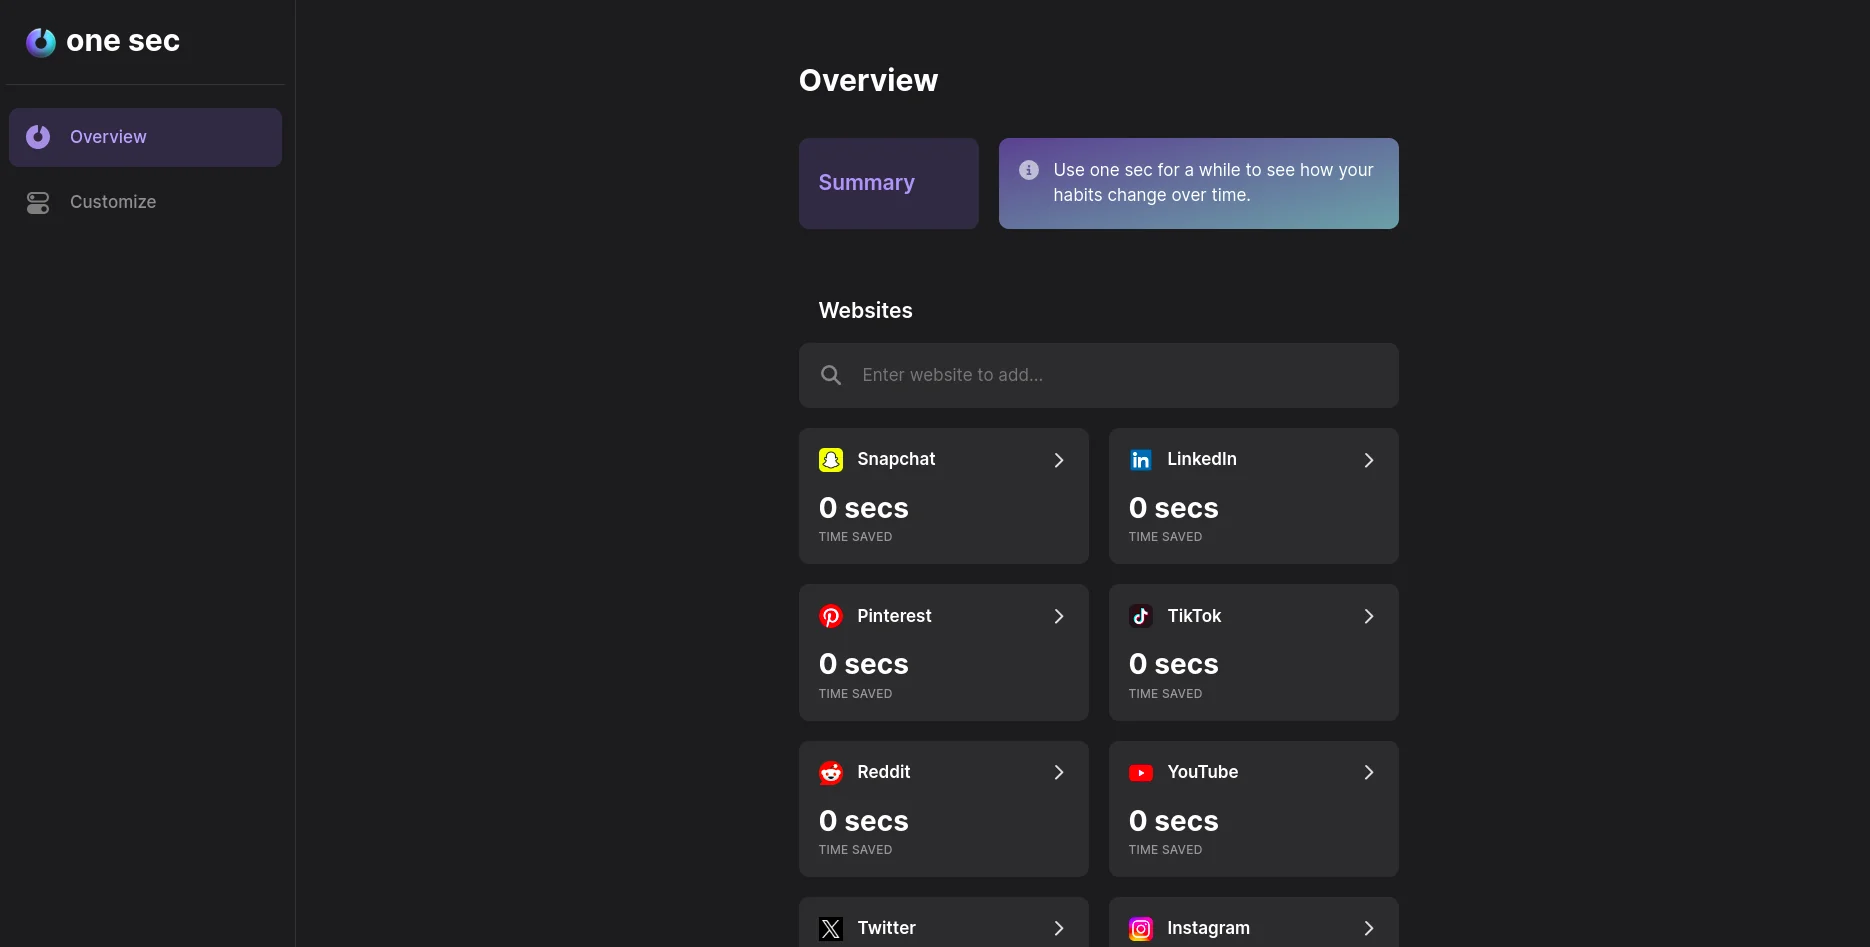Click Snapchat's TIME SAVED label
The image size is (1870, 947).
tap(856, 537)
